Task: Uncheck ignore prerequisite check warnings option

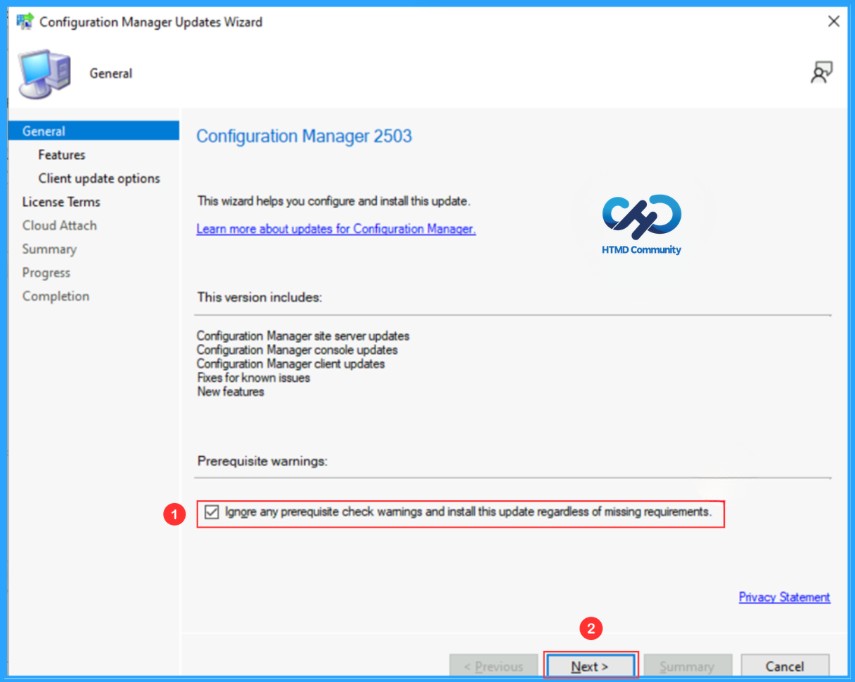Action: tap(212, 511)
